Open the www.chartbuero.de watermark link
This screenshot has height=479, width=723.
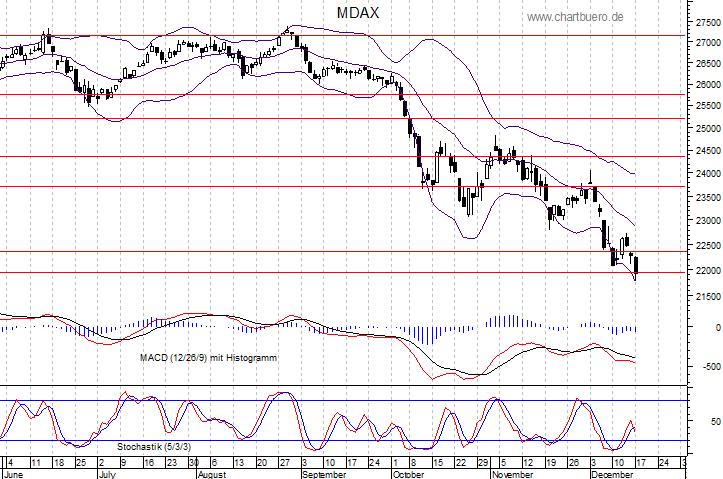pyautogui.click(x=575, y=17)
